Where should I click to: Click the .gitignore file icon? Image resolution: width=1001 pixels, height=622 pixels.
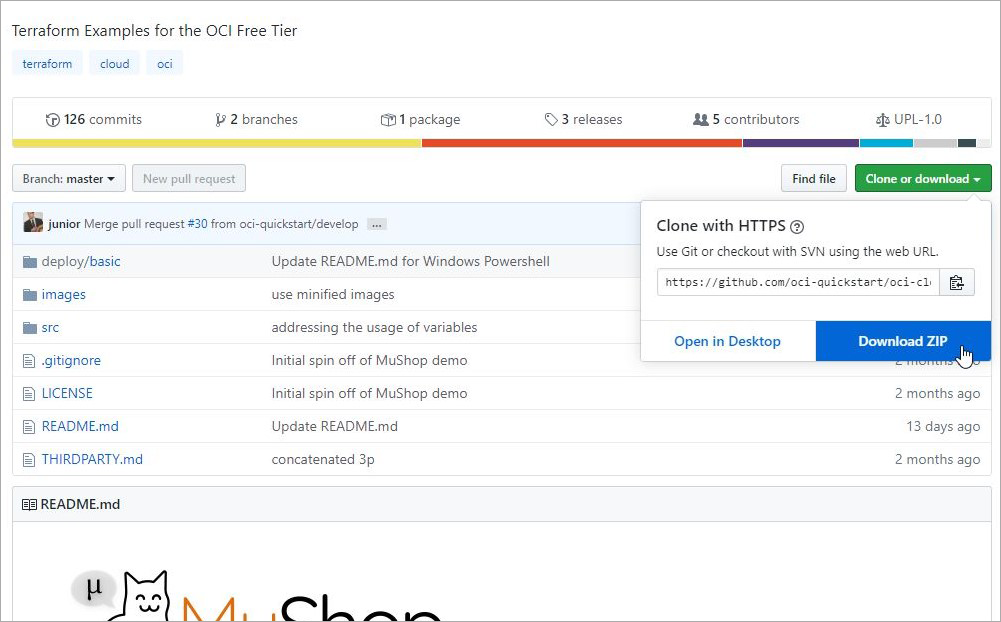29,361
